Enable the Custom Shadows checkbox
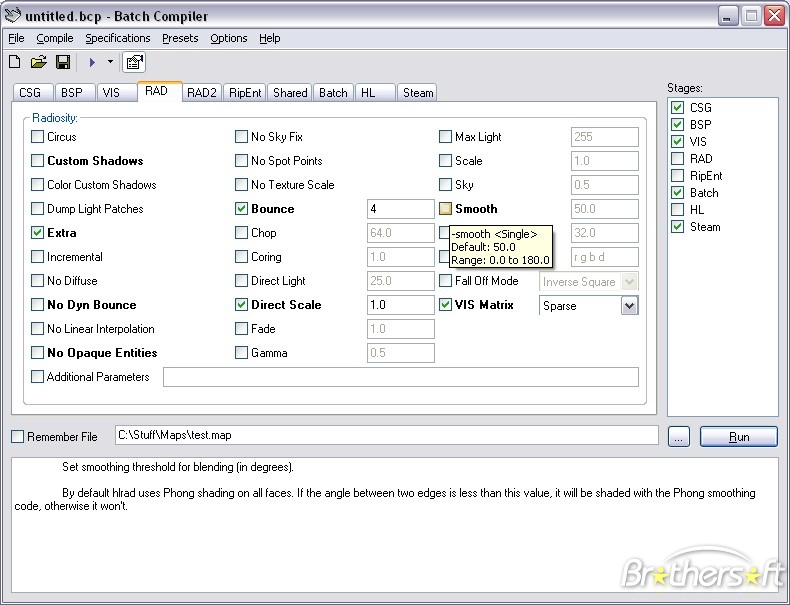The height and width of the screenshot is (605, 790). pos(37,161)
